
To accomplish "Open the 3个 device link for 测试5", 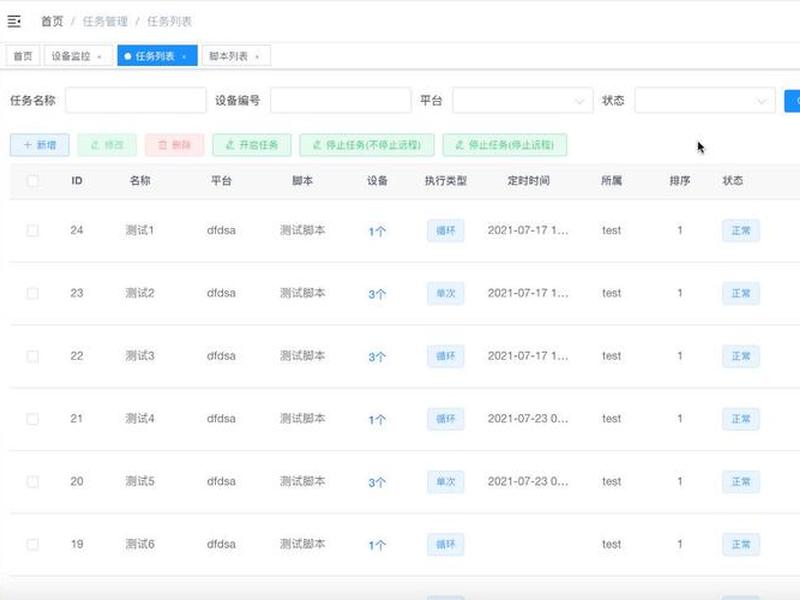I will click(x=377, y=482).
